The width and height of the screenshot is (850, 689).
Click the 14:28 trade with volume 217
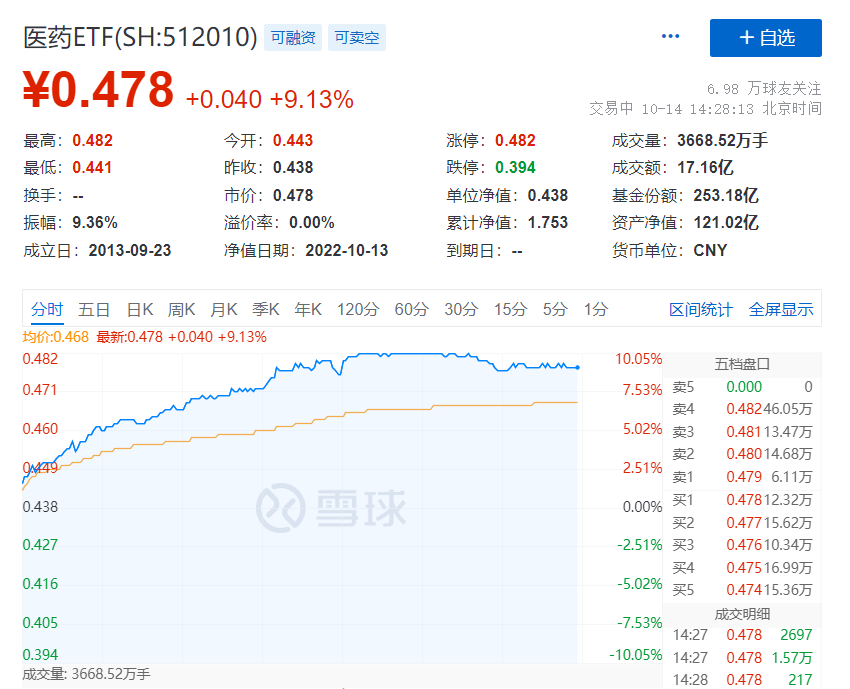(742, 680)
